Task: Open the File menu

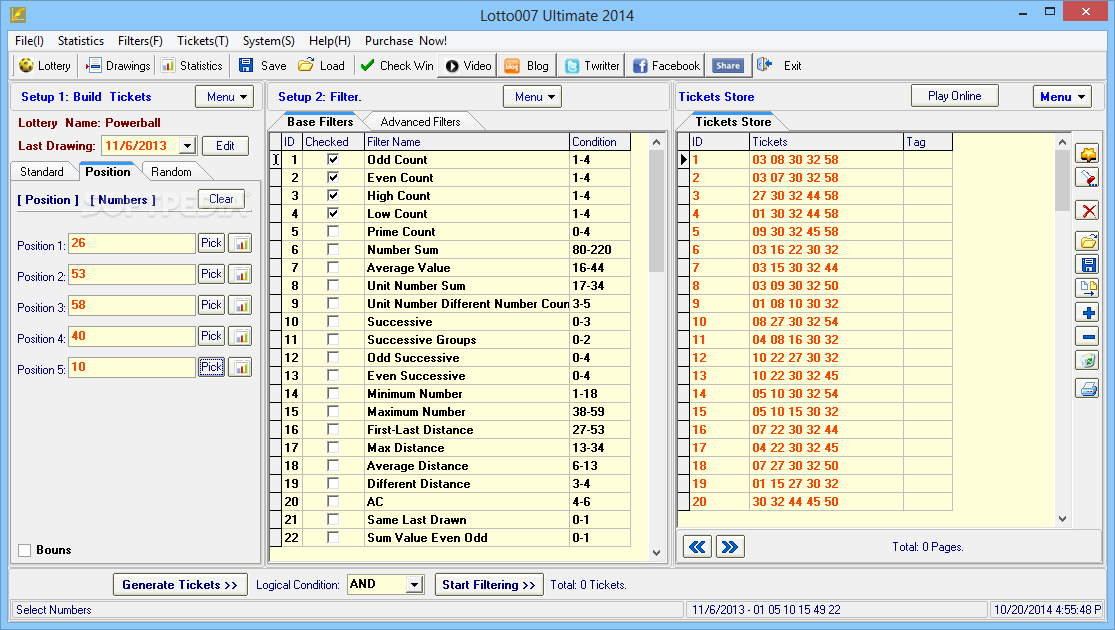Action: click(x=29, y=41)
